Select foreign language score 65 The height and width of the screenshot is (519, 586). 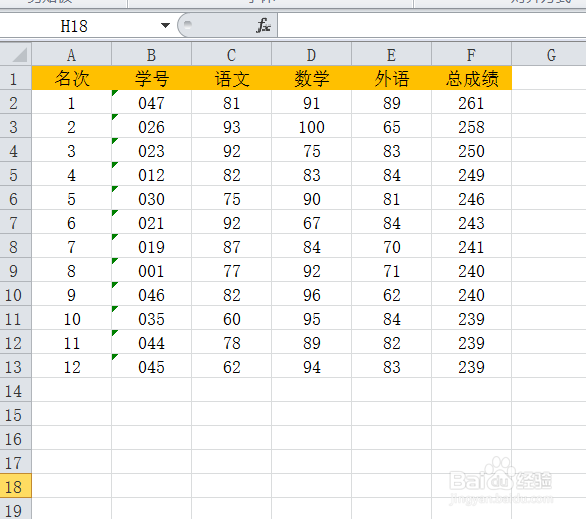(391, 126)
